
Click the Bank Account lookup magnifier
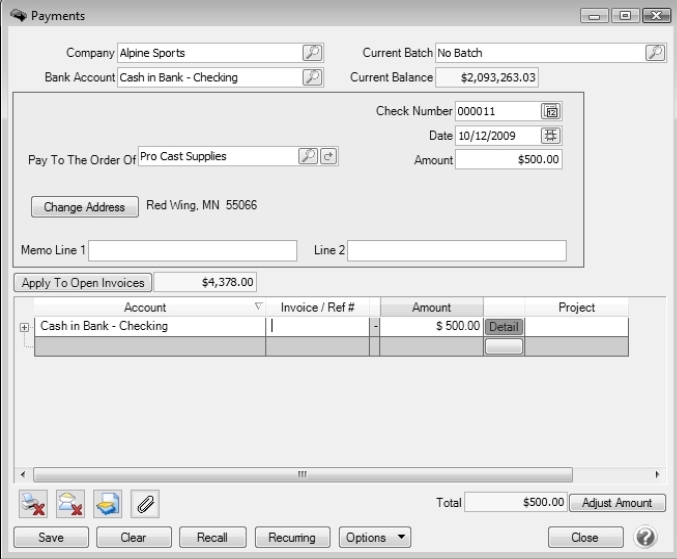[x=312, y=77]
